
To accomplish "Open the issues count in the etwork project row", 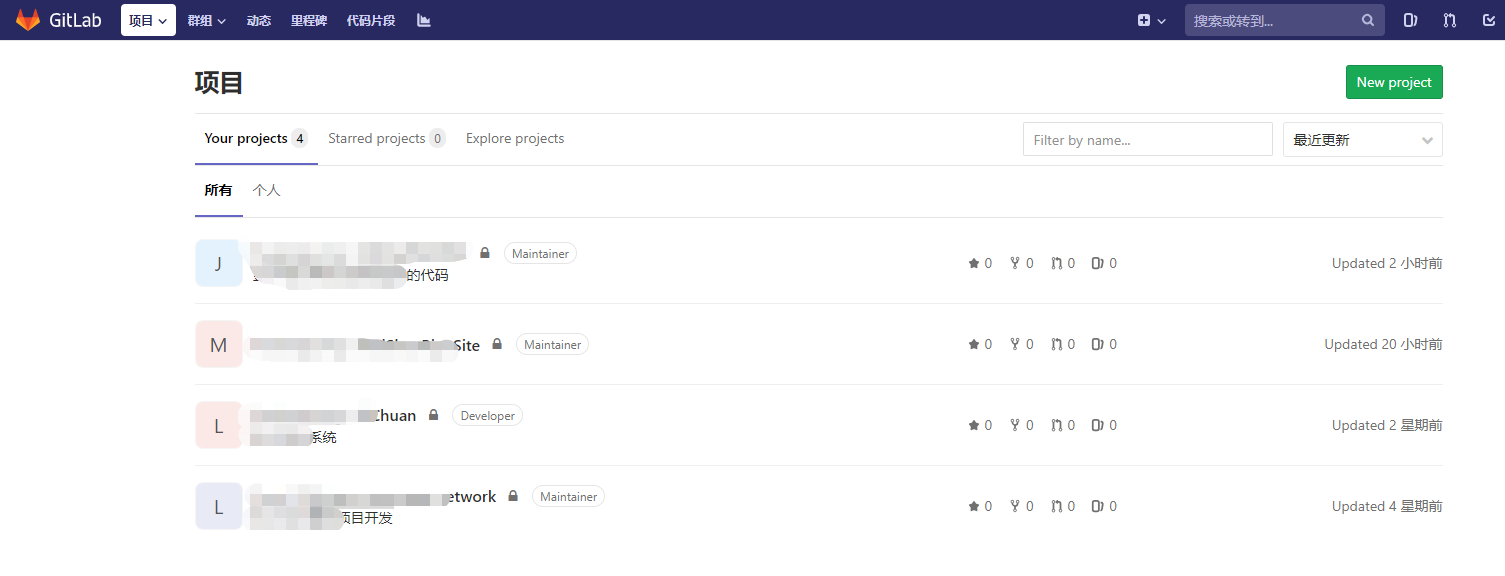I will pyautogui.click(x=1104, y=506).
